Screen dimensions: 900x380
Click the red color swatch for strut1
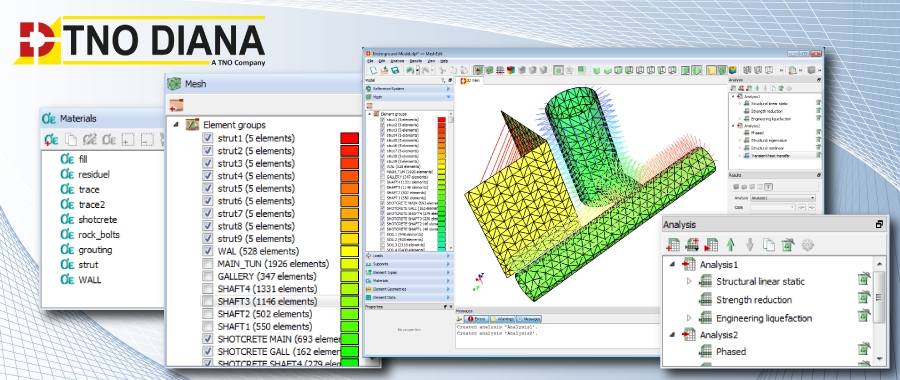click(x=350, y=138)
